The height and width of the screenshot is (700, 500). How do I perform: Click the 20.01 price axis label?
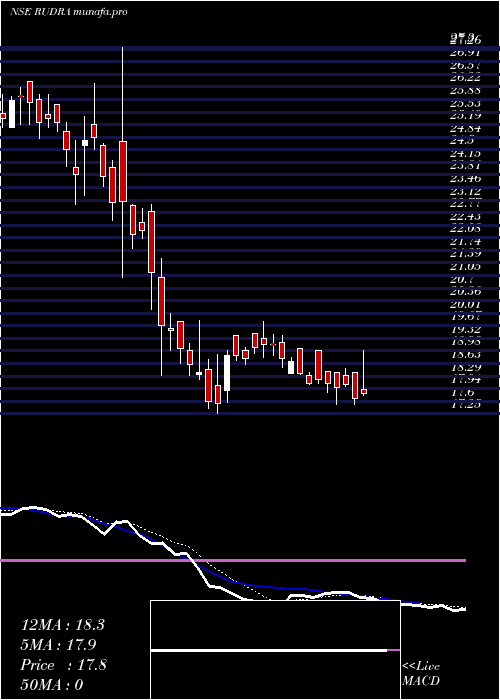click(x=465, y=305)
